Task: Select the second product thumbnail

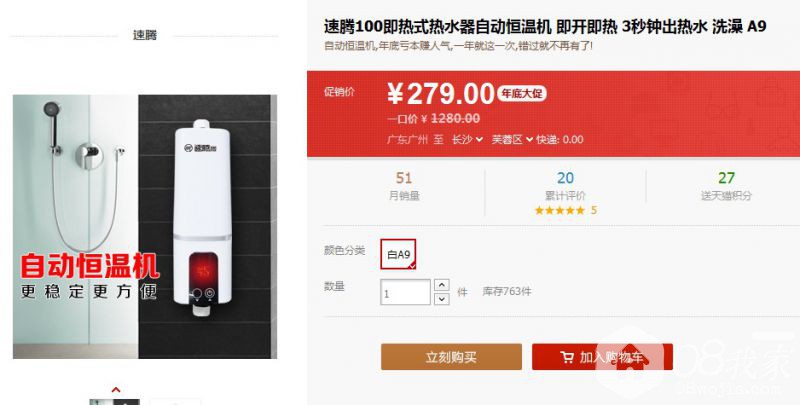Action: point(175,402)
